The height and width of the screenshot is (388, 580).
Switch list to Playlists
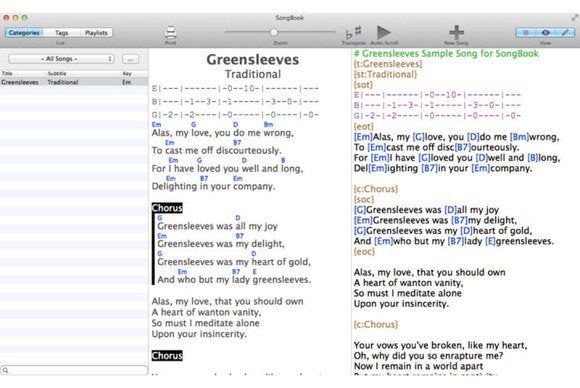tap(96, 33)
